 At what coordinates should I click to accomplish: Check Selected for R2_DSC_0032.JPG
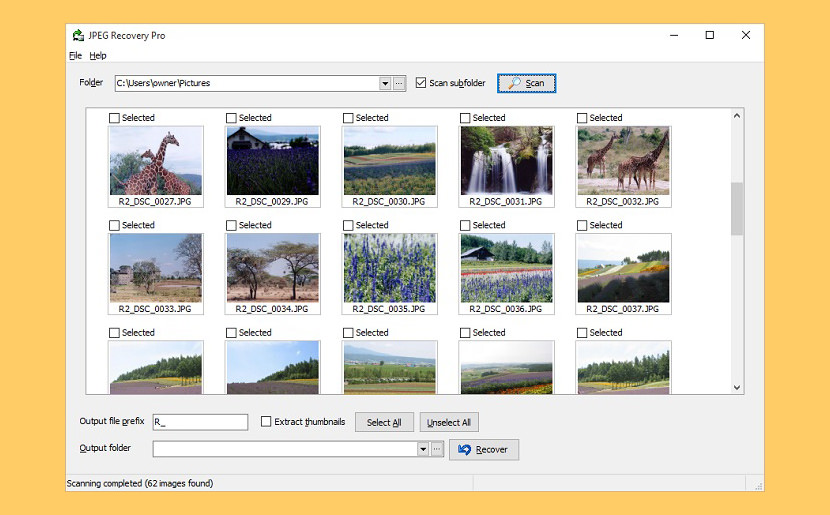[582, 118]
